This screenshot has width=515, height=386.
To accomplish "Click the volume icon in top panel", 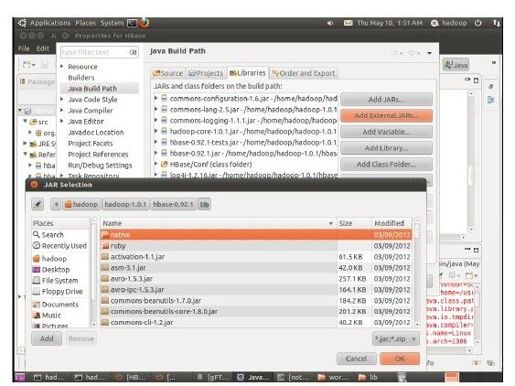I will click(330, 23).
